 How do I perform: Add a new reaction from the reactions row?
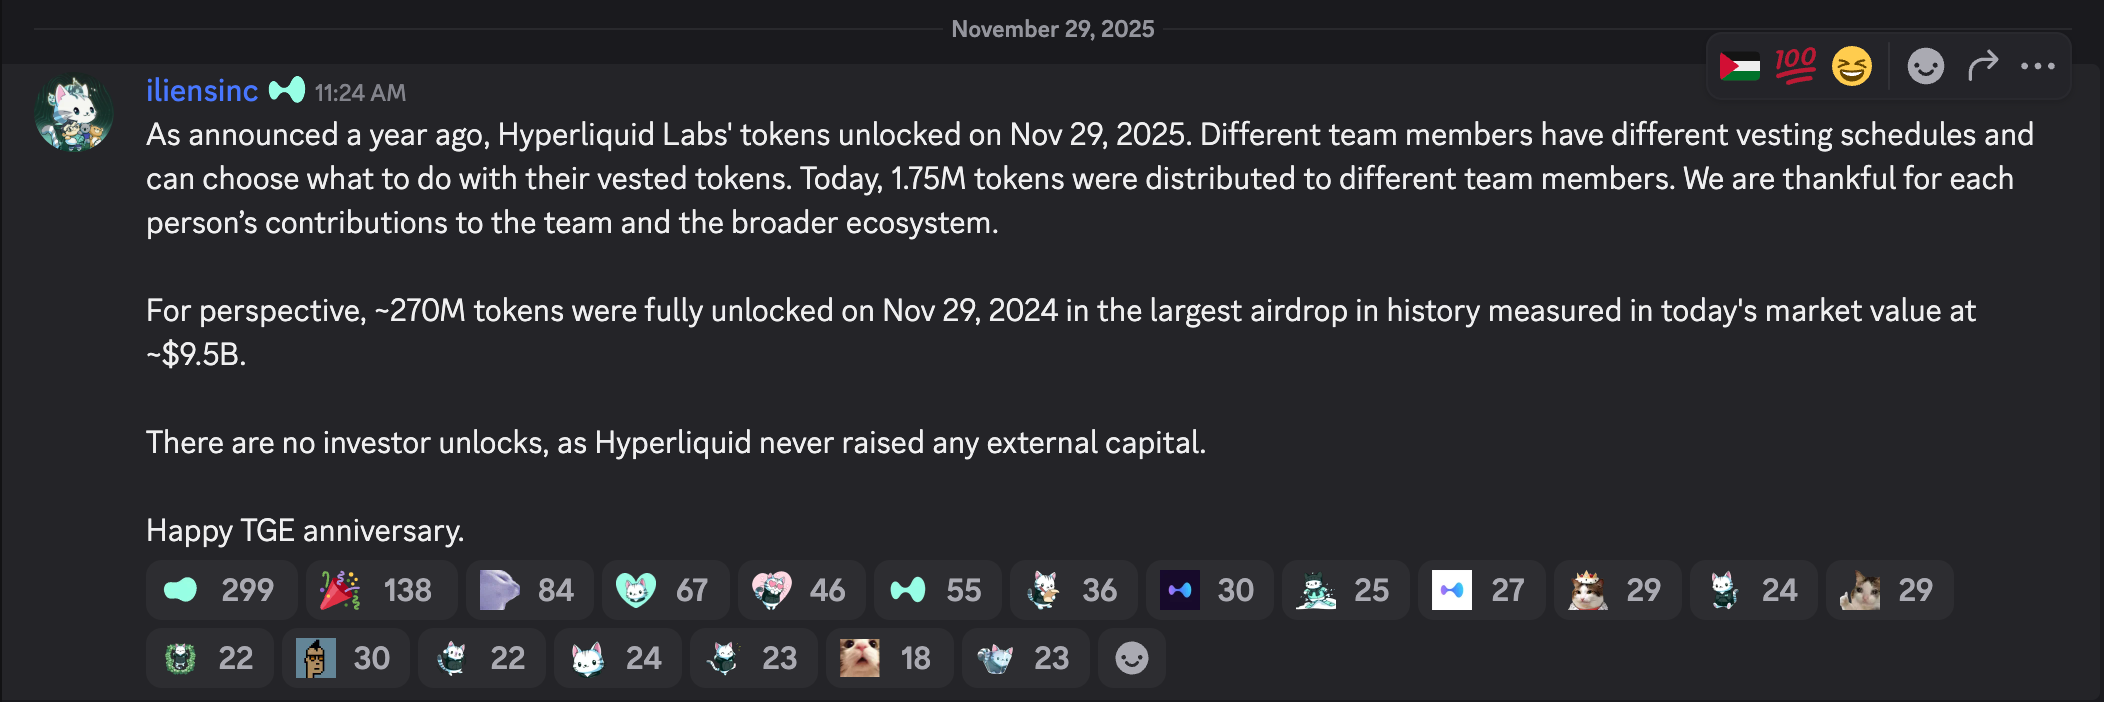point(1131,658)
